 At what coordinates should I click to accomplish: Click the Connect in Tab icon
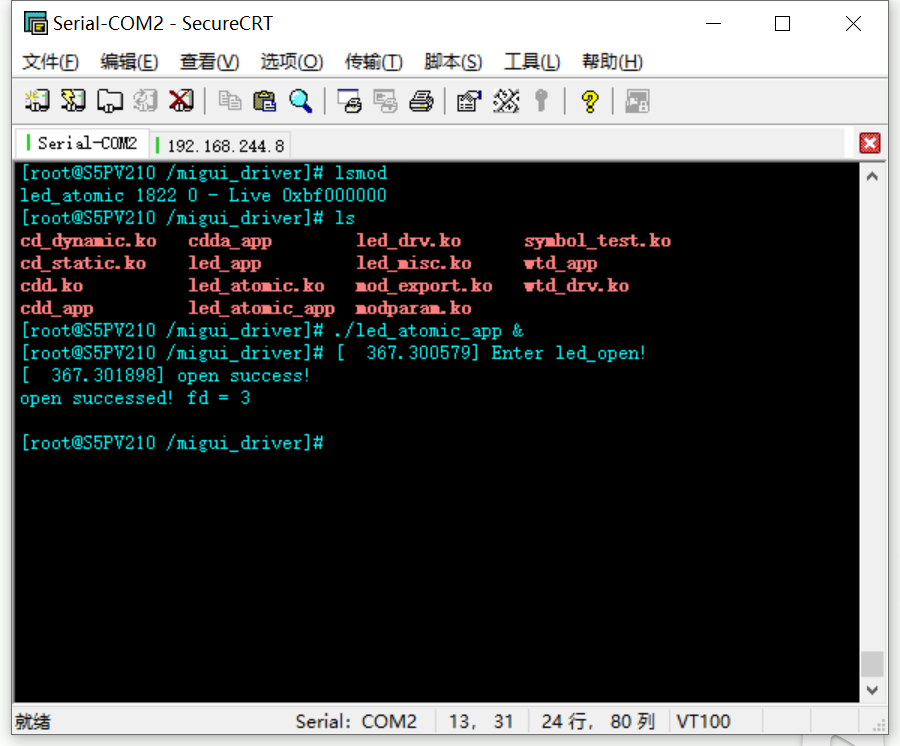pyautogui.click(x=109, y=101)
